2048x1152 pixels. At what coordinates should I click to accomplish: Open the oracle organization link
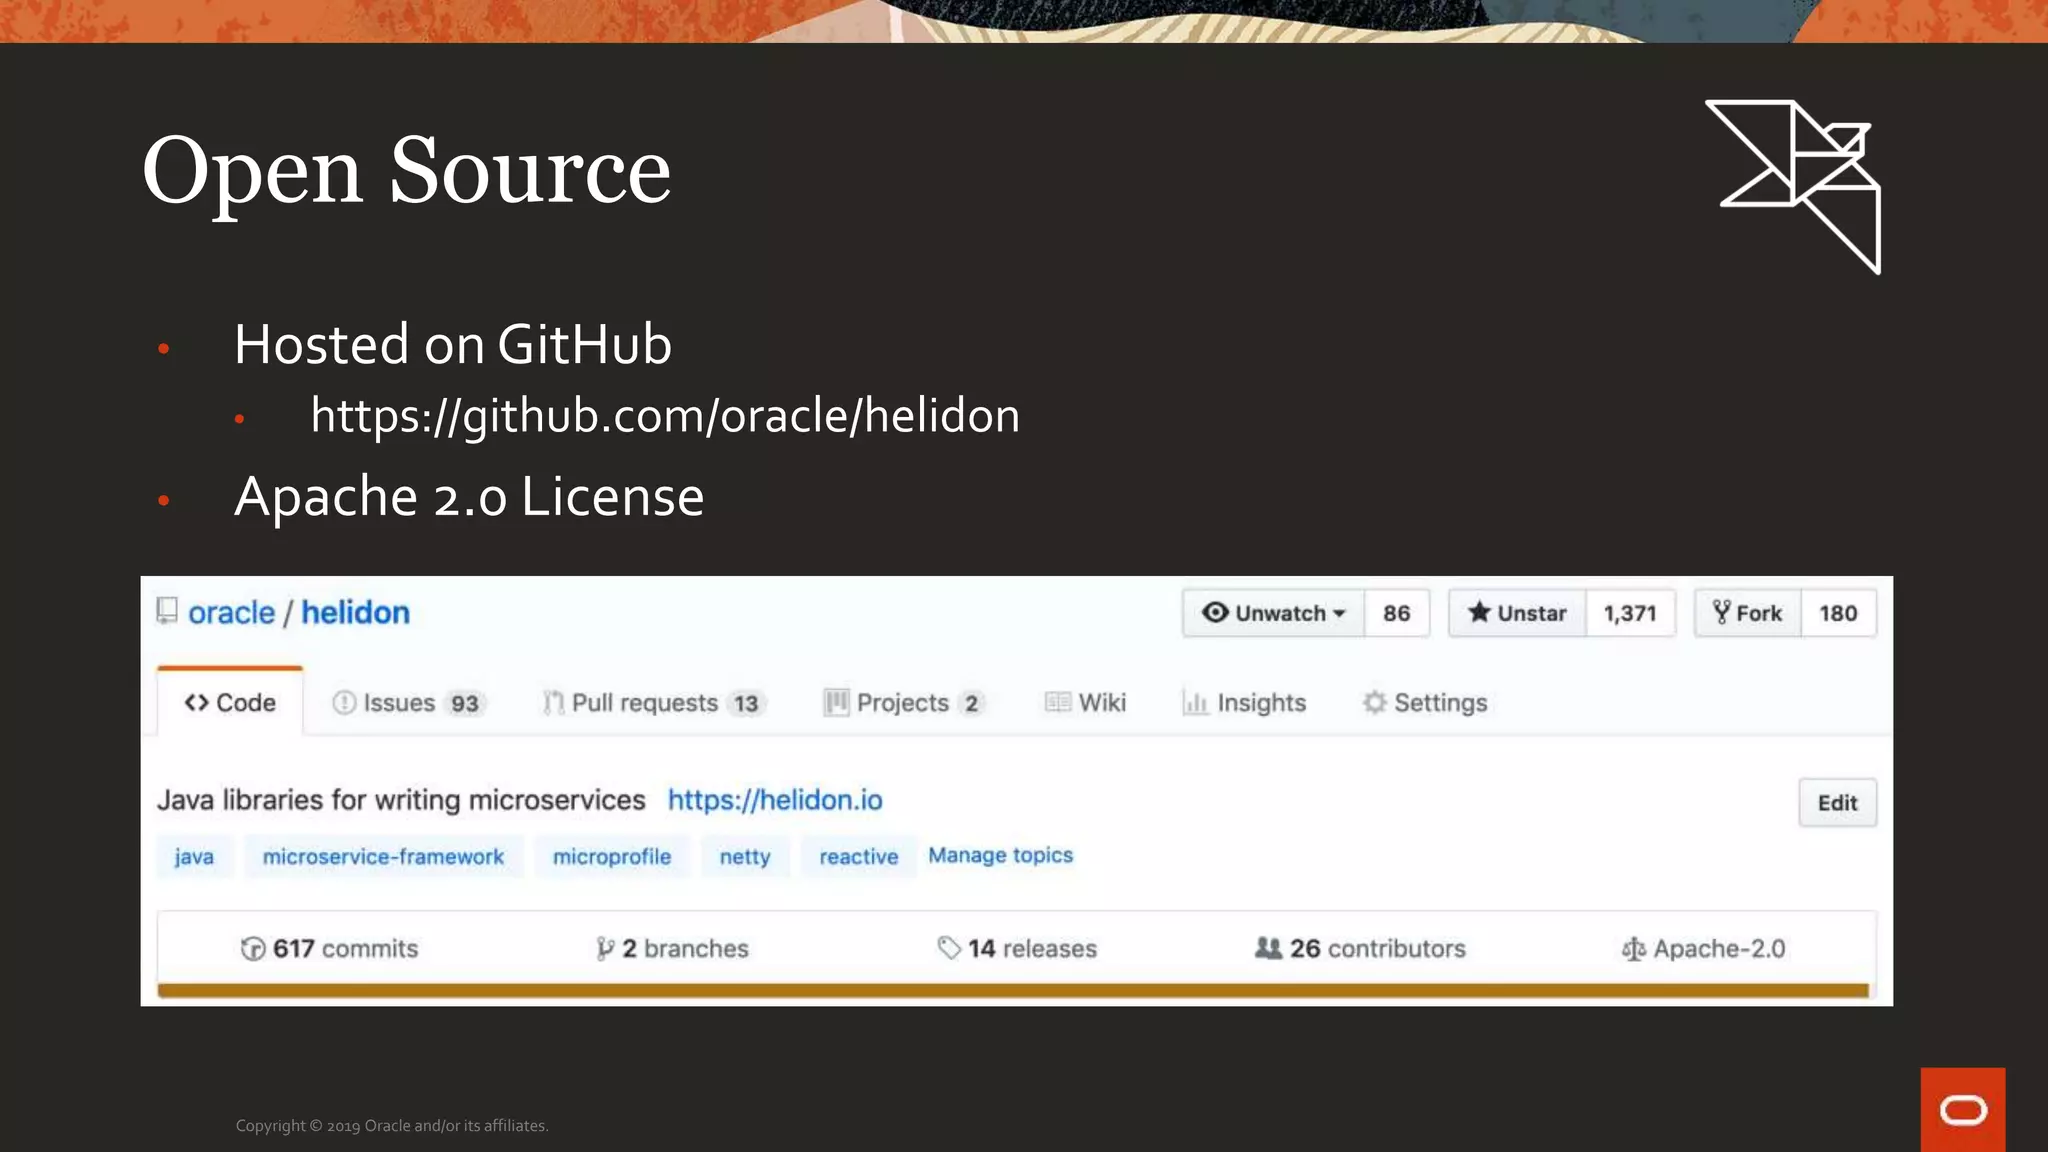pos(231,612)
